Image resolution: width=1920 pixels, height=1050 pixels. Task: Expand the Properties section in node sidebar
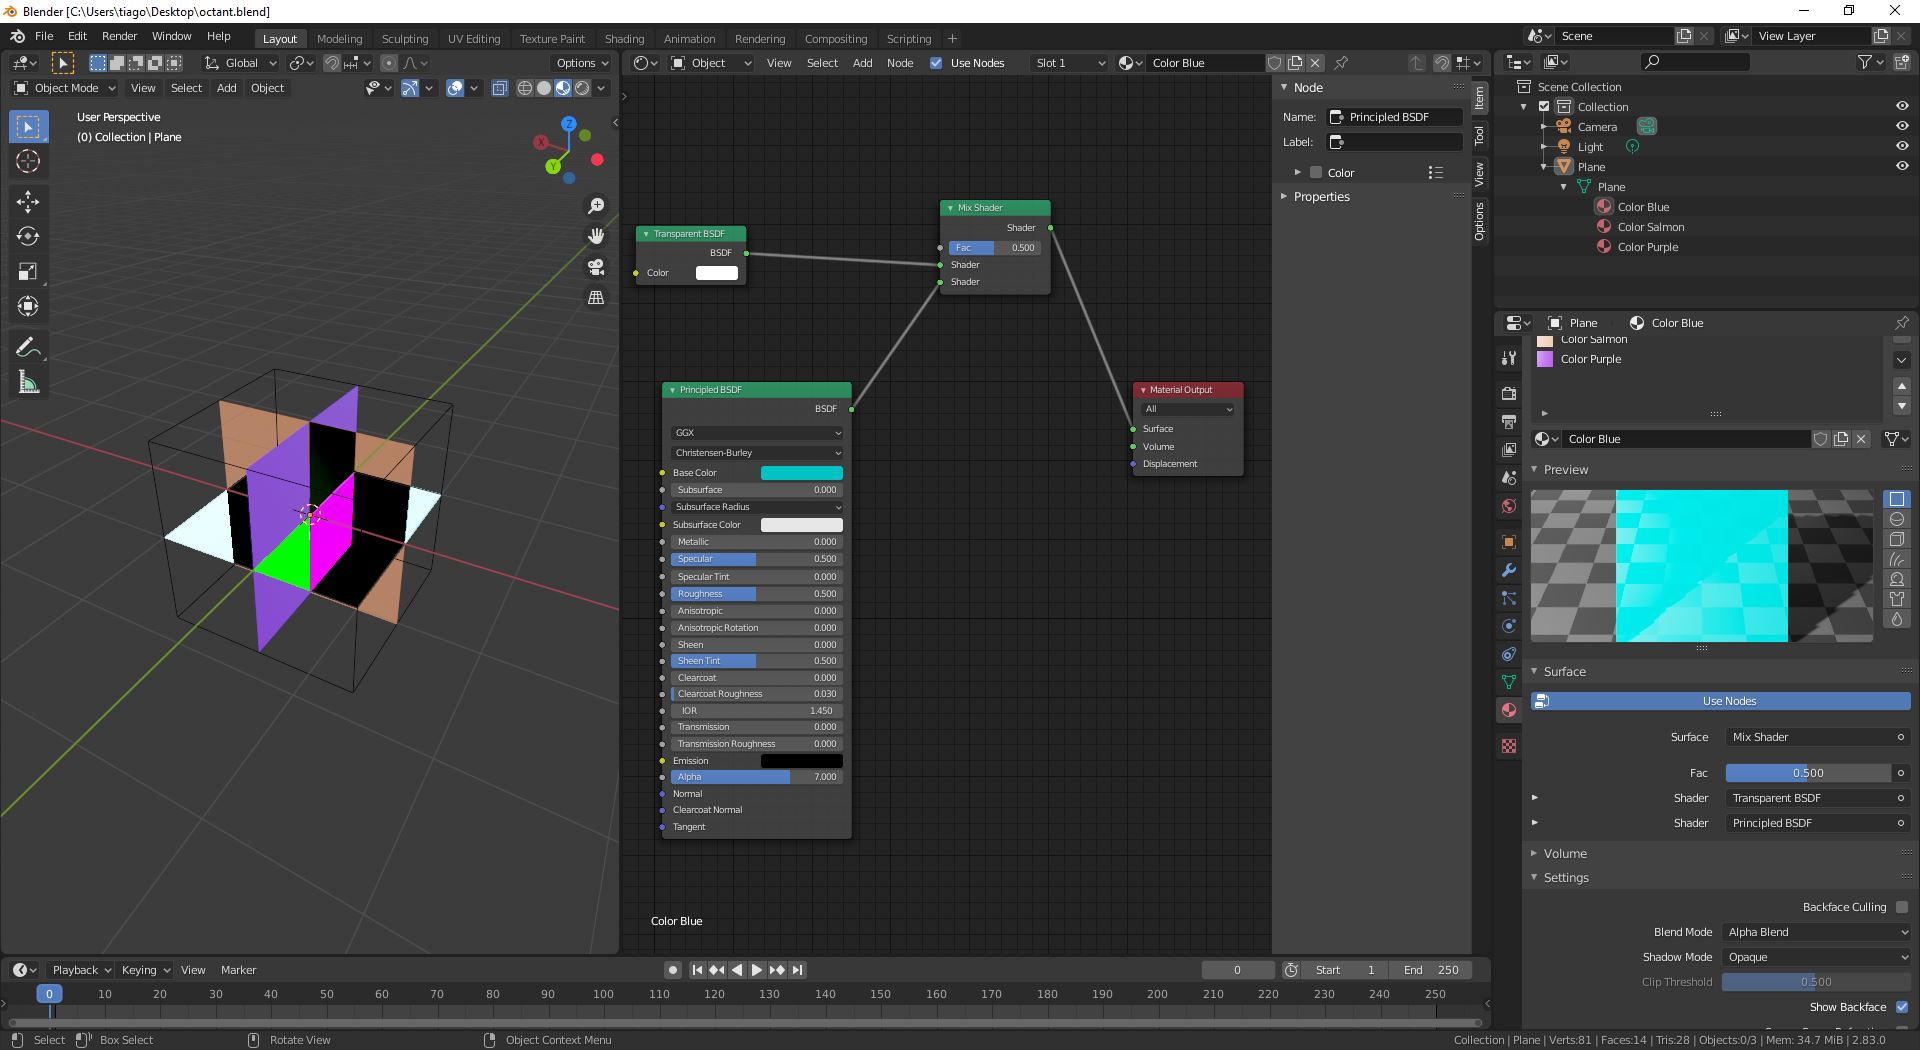coord(1321,197)
